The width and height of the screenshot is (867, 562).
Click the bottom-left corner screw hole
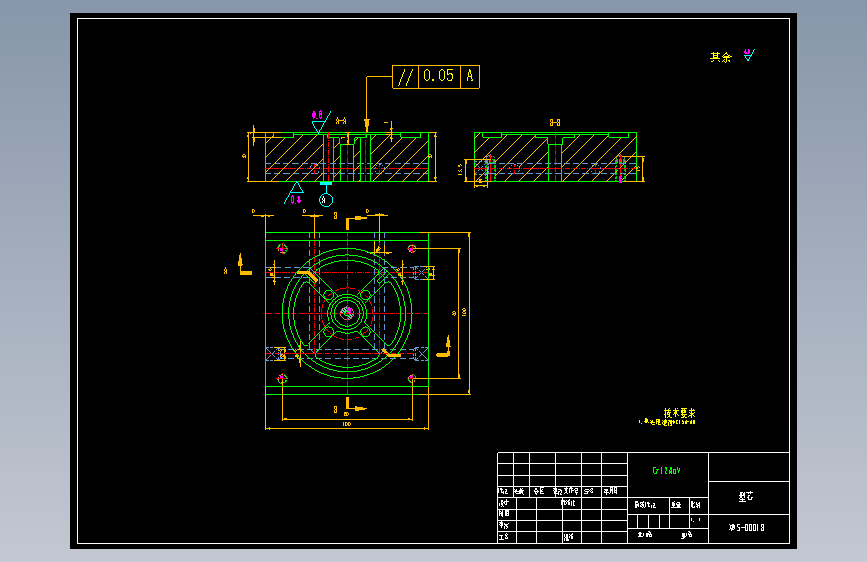tap(282, 378)
